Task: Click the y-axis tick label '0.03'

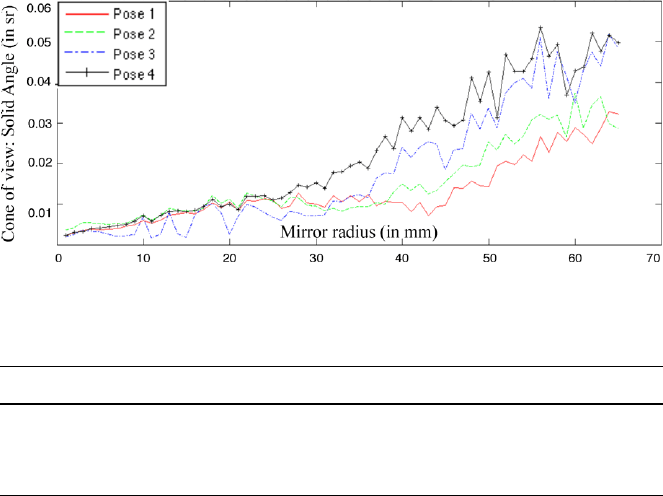Action: pyautogui.click(x=39, y=123)
